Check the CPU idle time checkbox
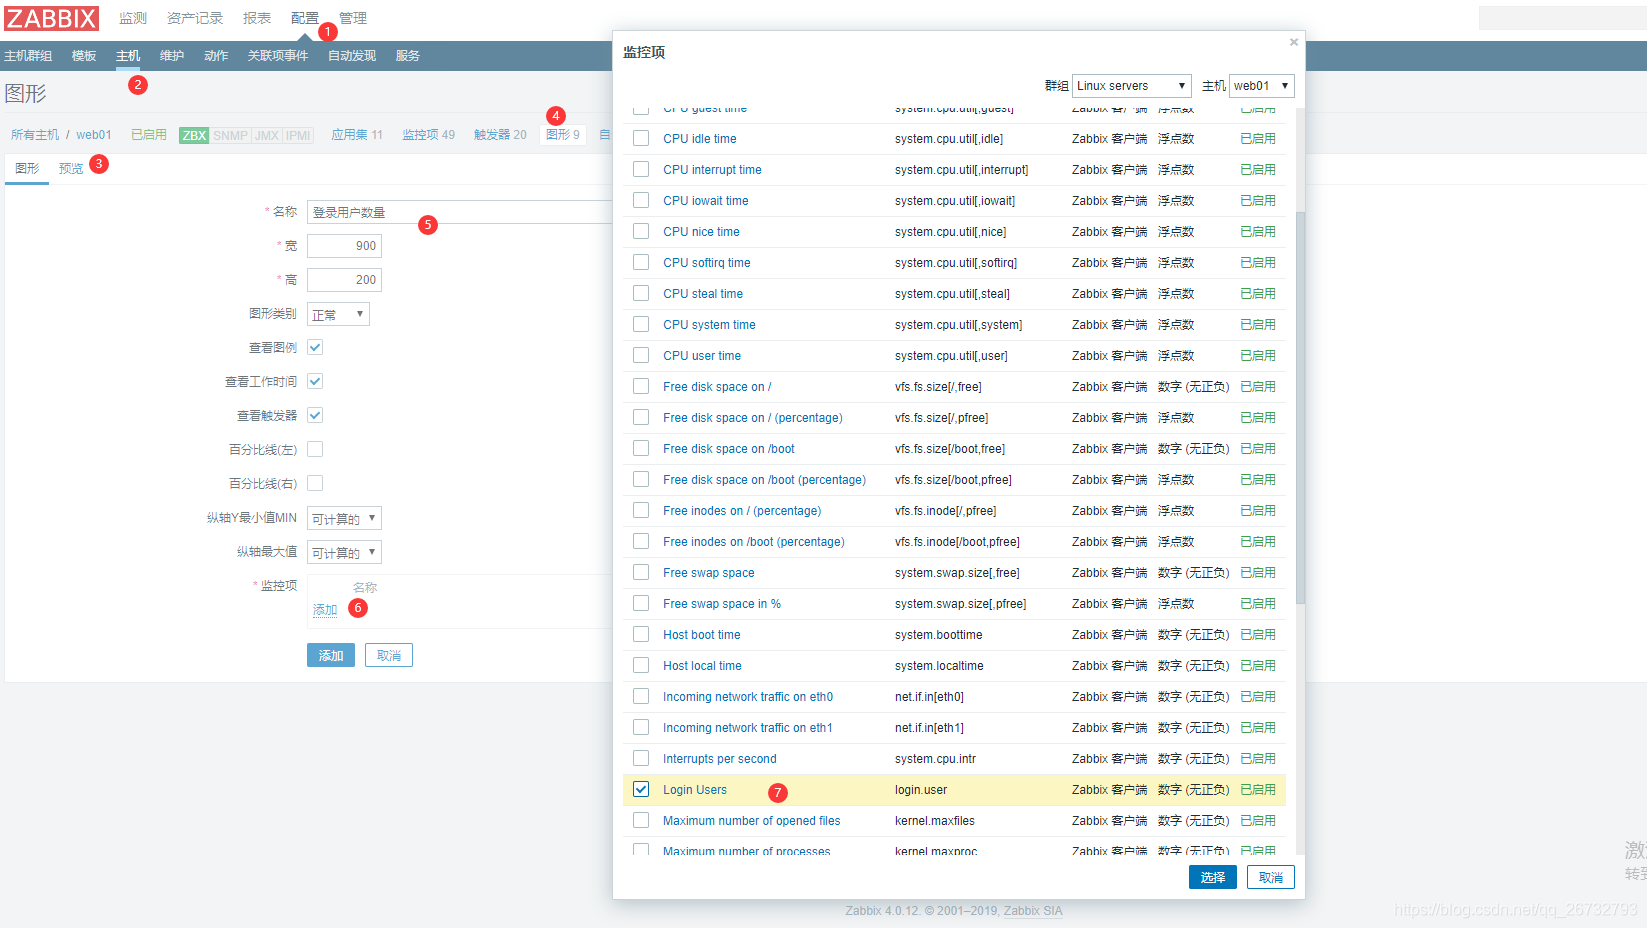1647x928 pixels. point(641,139)
